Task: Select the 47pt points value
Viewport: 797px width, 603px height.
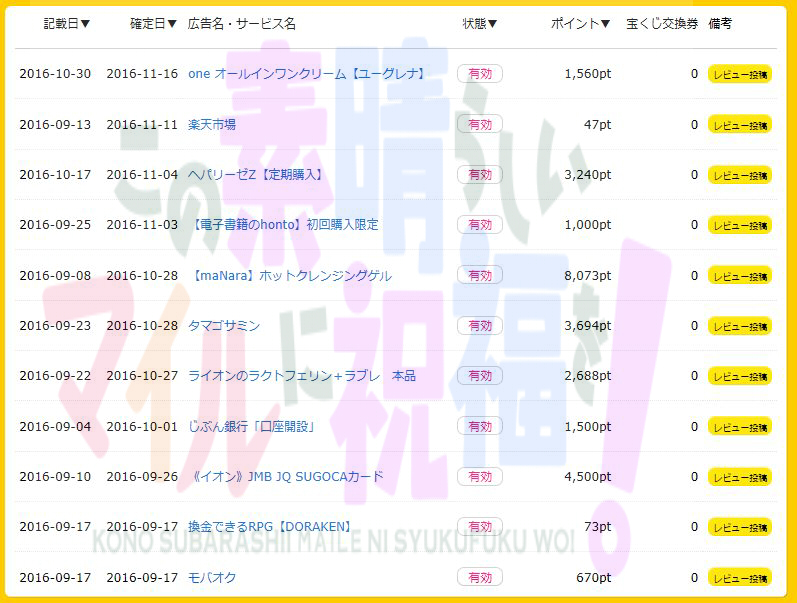Action: [x=597, y=125]
